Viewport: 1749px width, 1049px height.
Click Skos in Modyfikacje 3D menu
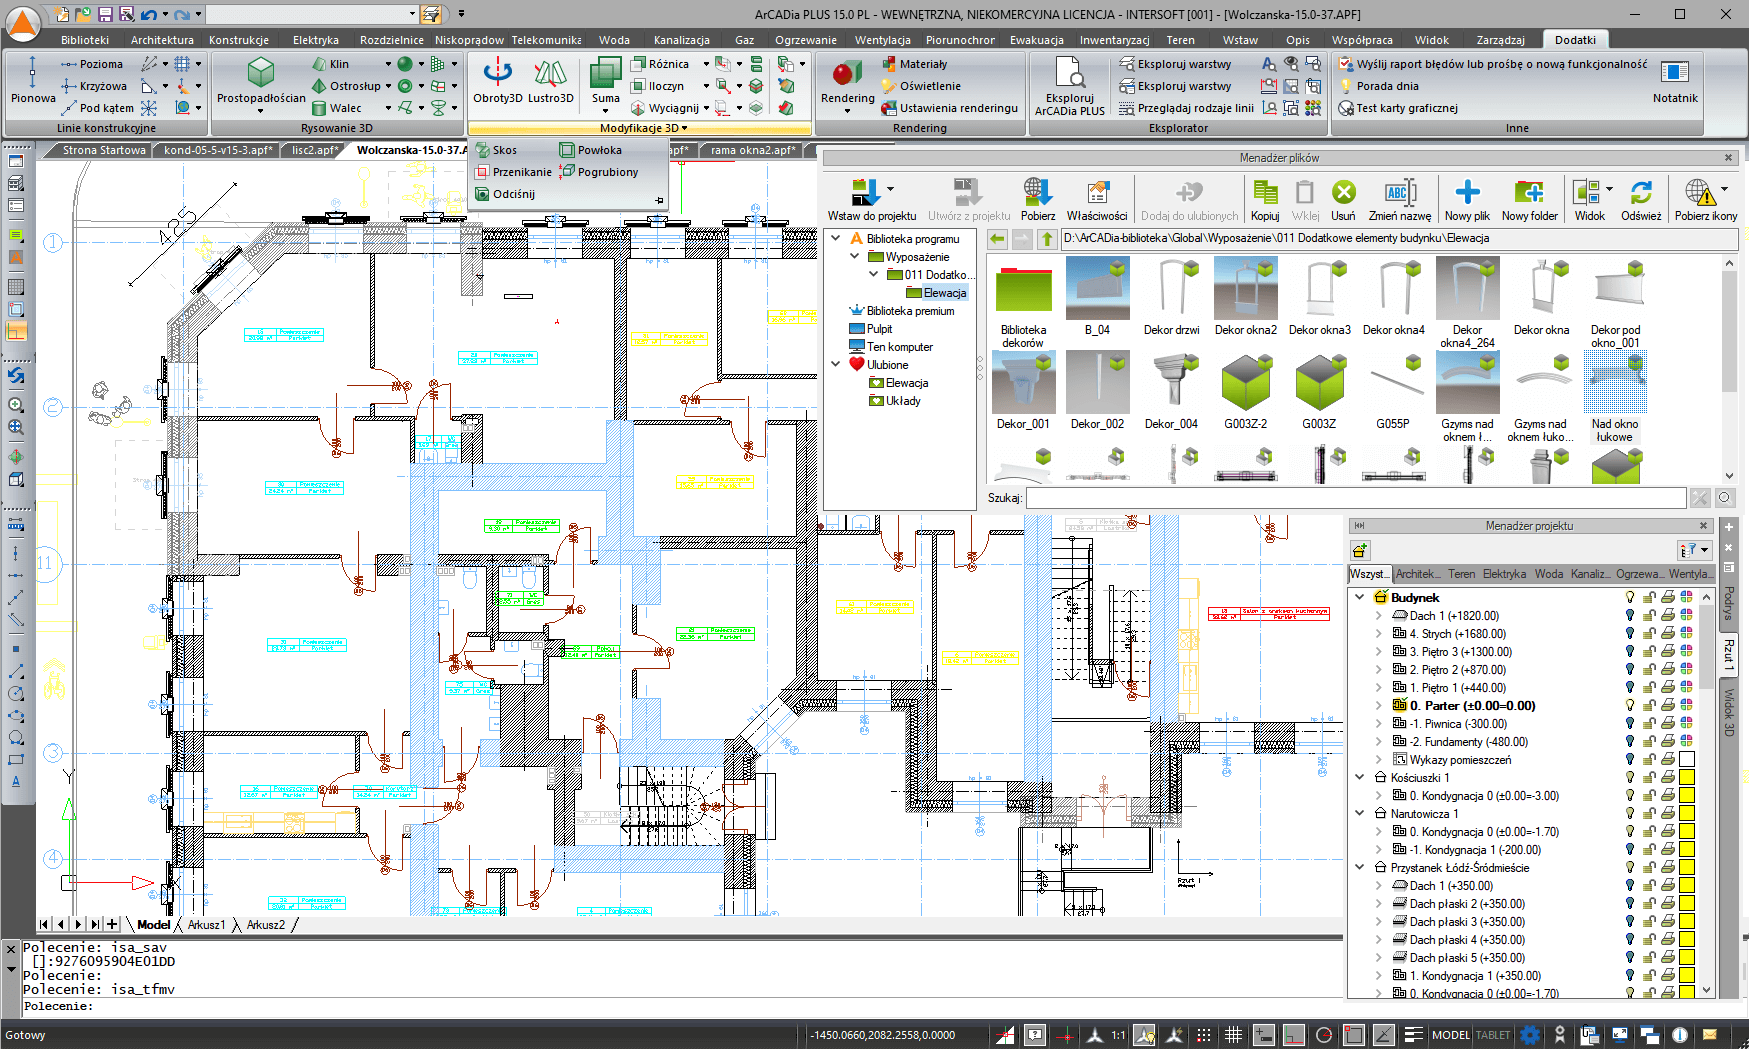496,150
